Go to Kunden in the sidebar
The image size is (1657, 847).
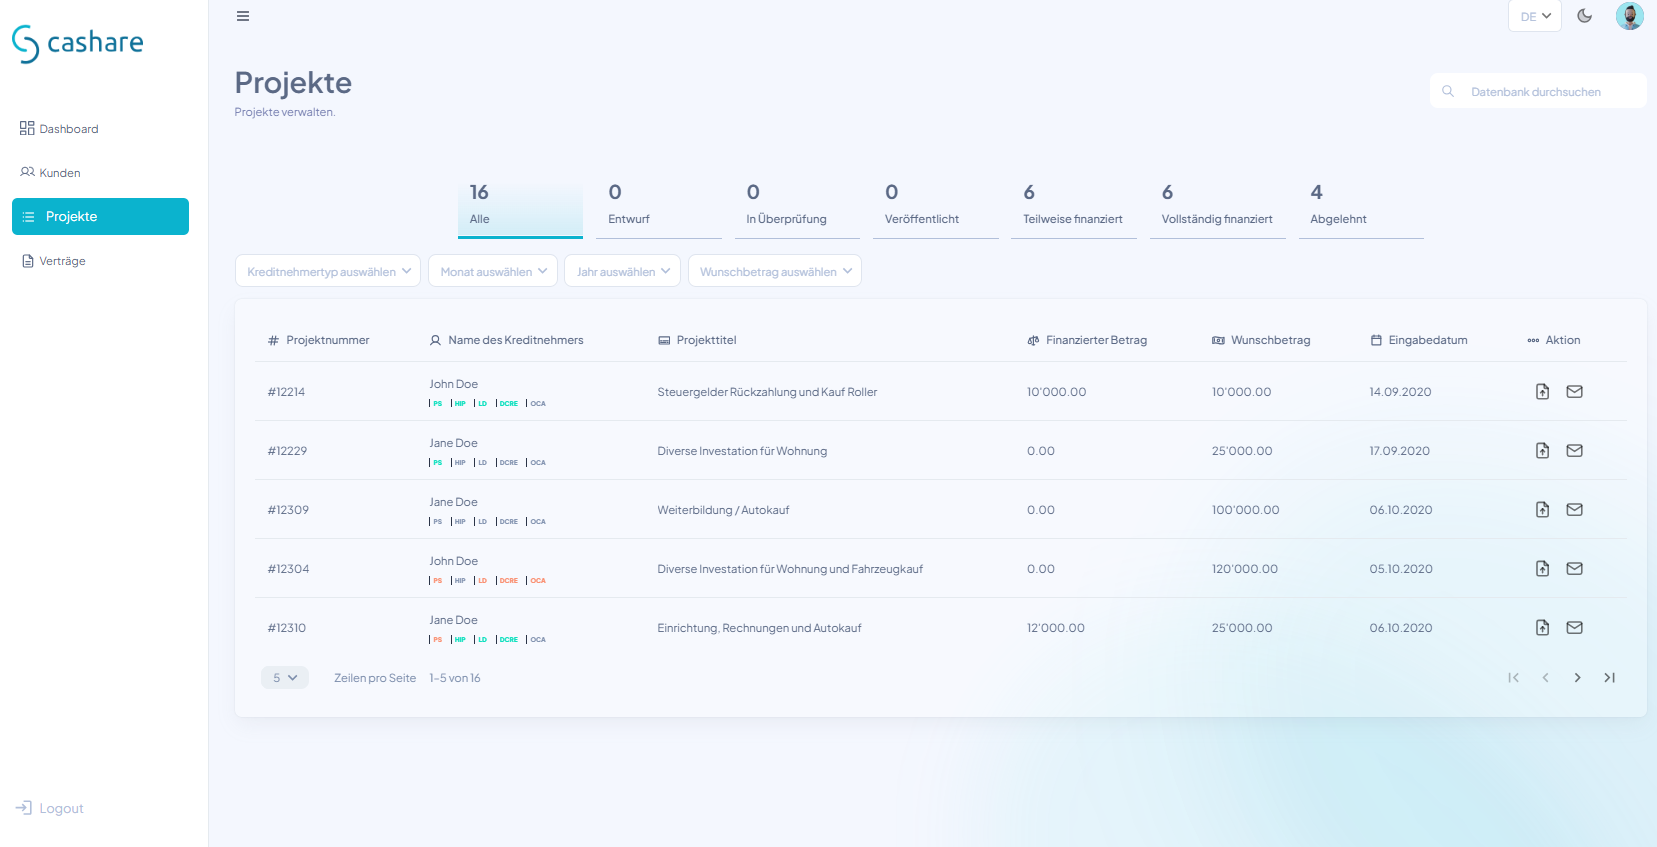(50, 173)
